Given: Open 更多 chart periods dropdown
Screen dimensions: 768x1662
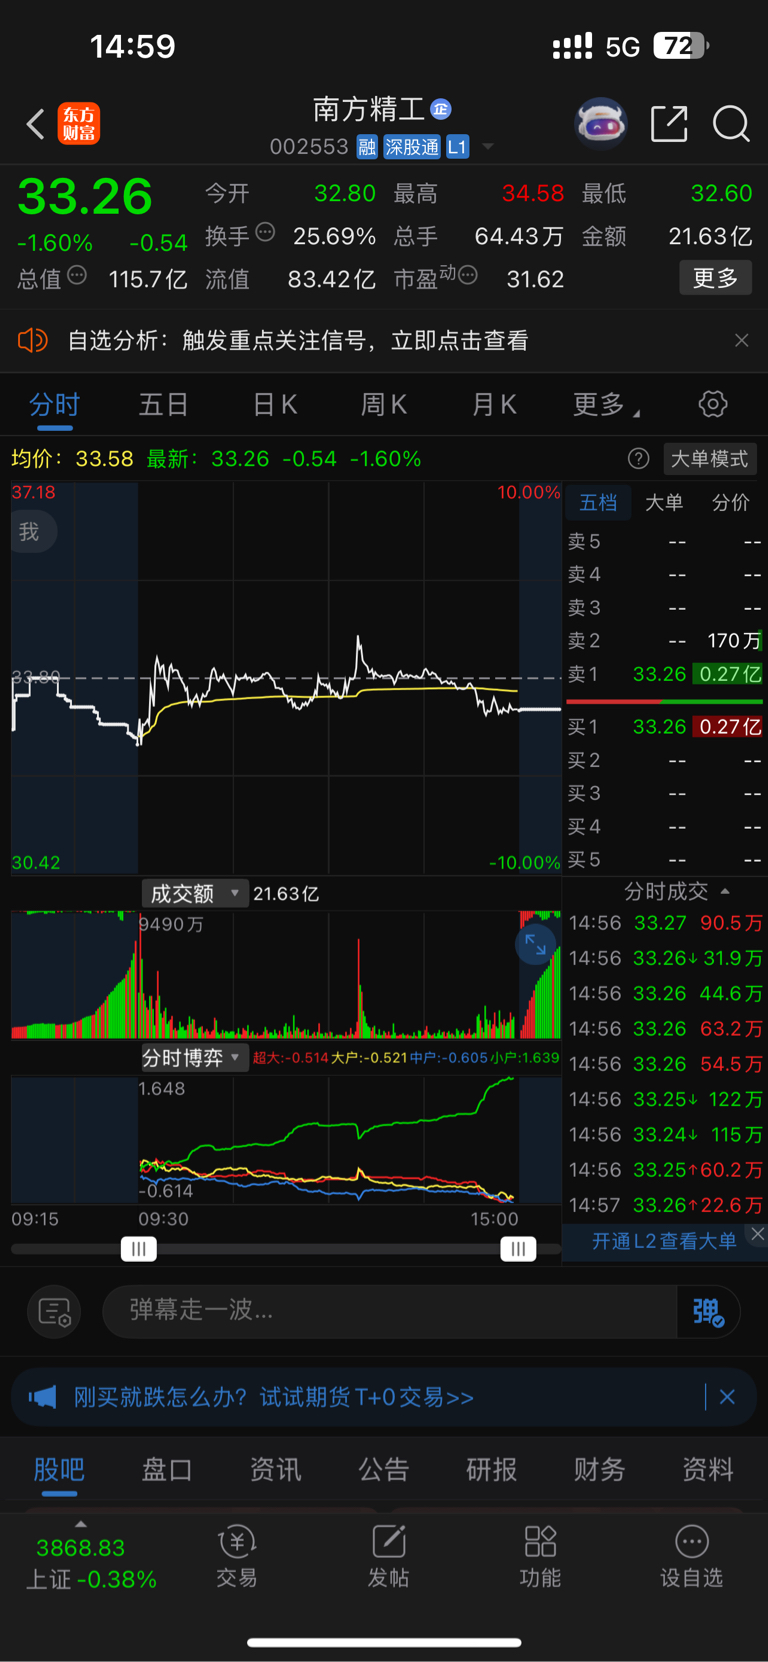Looking at the screenshot, I should [606, 404].
